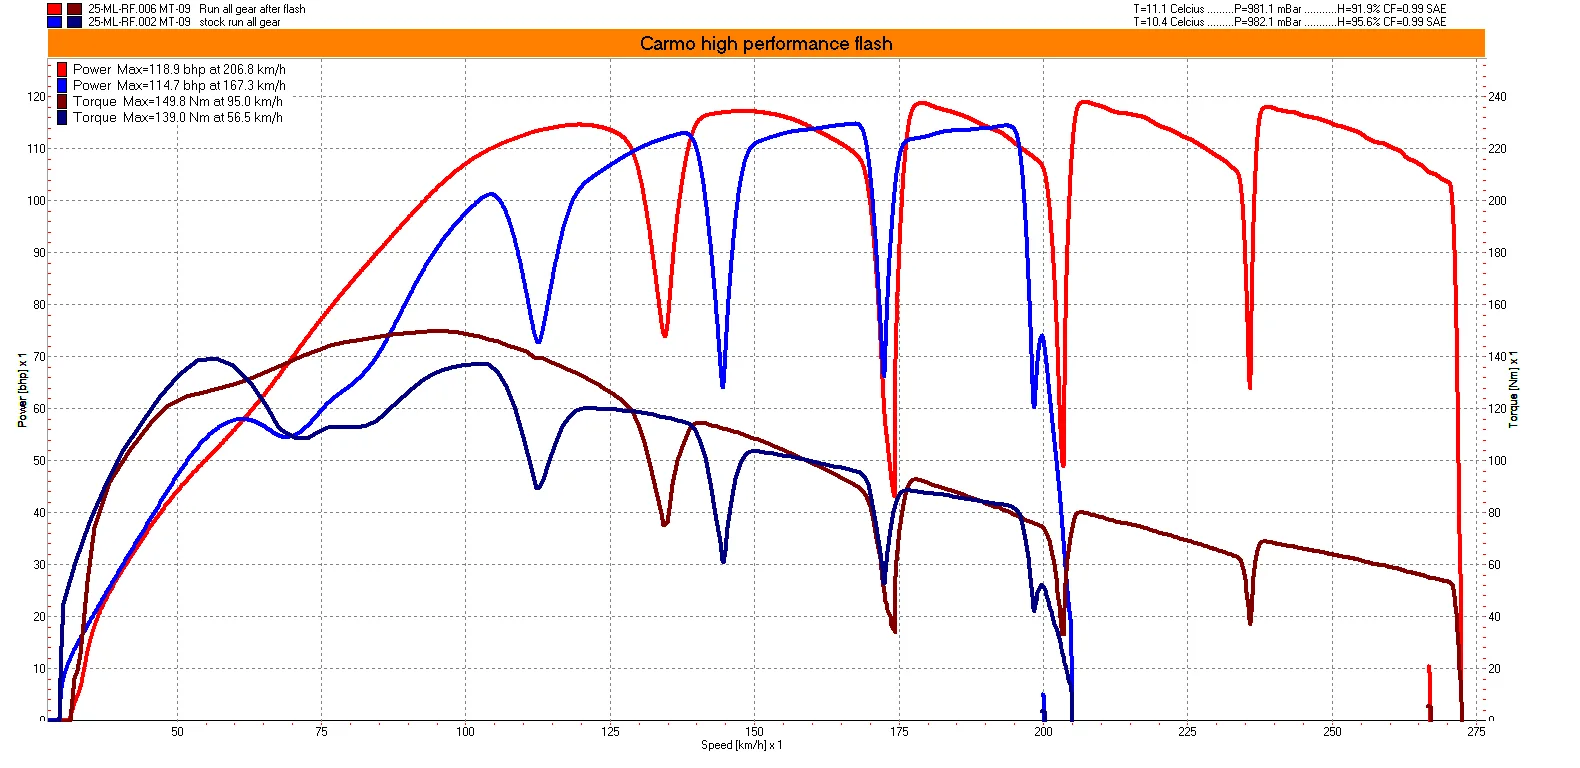
Task: Click the dark red swatch beside 25-ML-RF.006 header
Action: [x=74, y=9]
